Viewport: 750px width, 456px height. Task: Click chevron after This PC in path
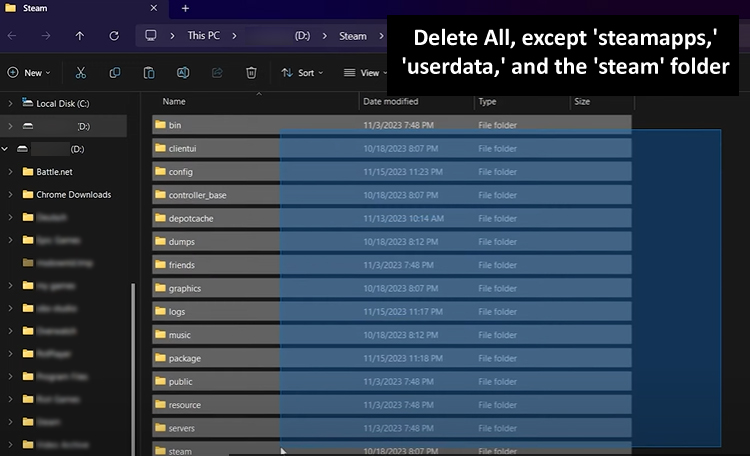point(234,36)
